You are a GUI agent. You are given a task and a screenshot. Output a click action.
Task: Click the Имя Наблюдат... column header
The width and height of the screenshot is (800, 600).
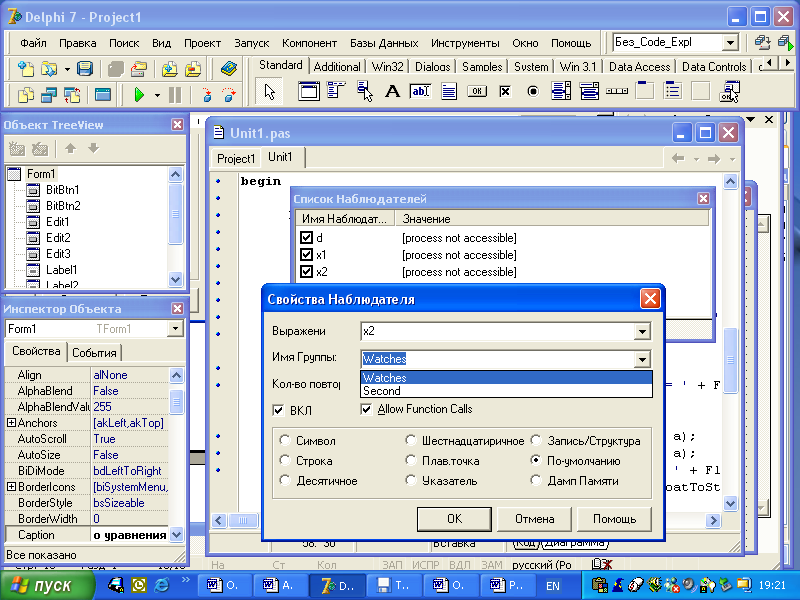tap(345, 219)
